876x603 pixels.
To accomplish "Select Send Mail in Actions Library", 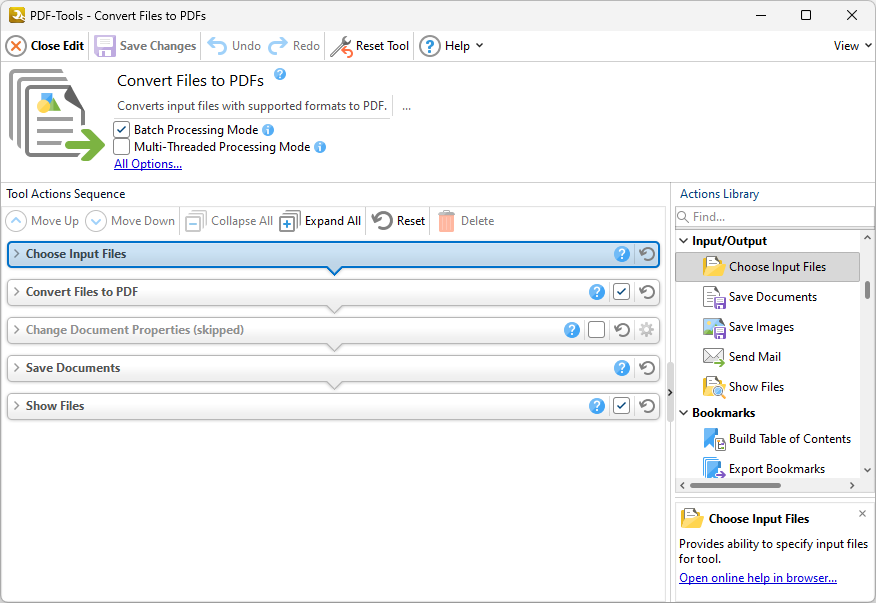I will (768, 357).
